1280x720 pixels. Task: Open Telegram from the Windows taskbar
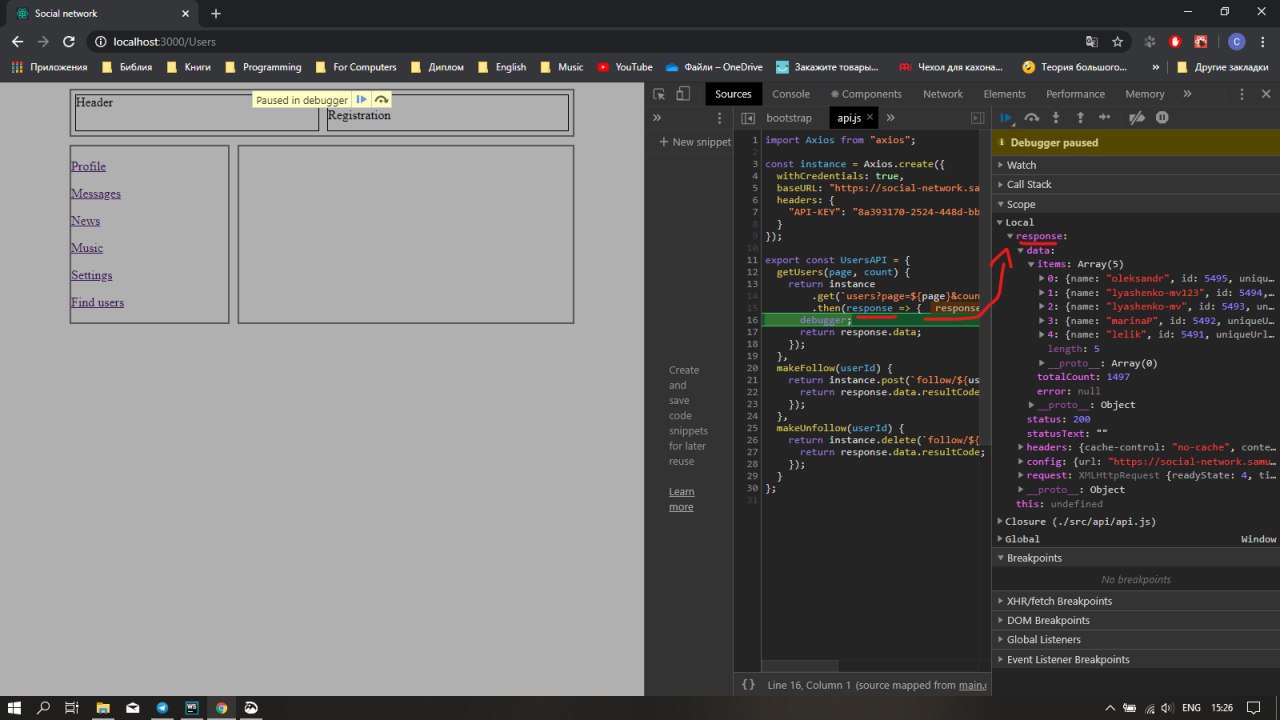pyautogui.click(x=162, y=708)
